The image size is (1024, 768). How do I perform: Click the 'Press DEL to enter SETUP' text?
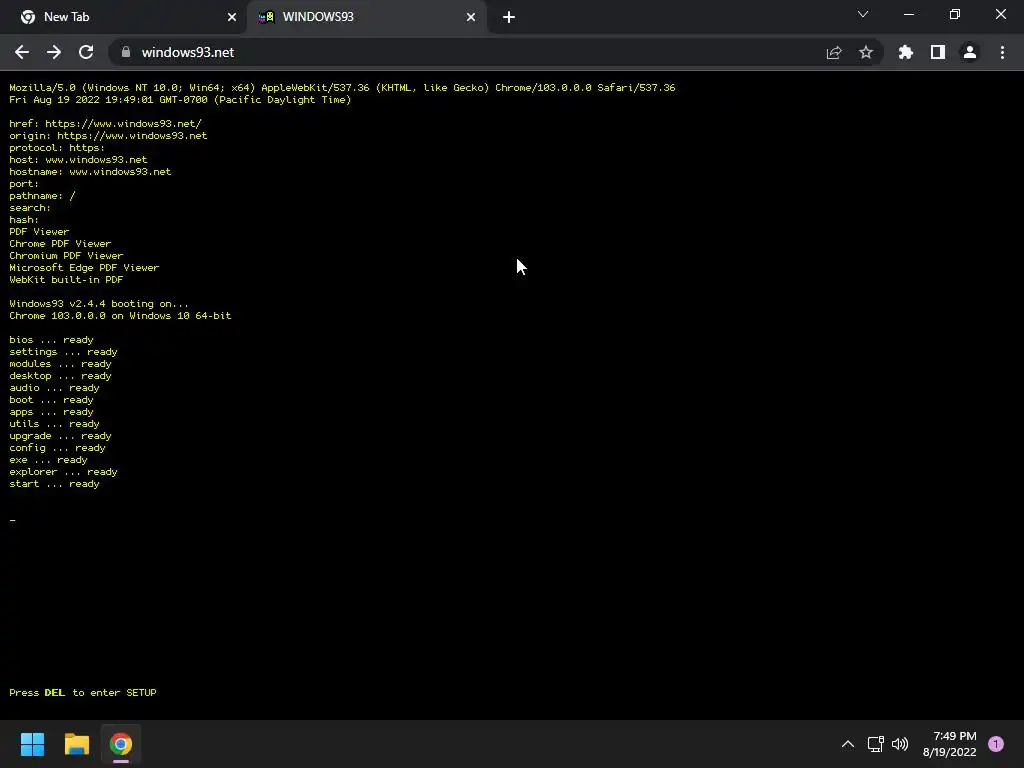click(x=83, y=692)
